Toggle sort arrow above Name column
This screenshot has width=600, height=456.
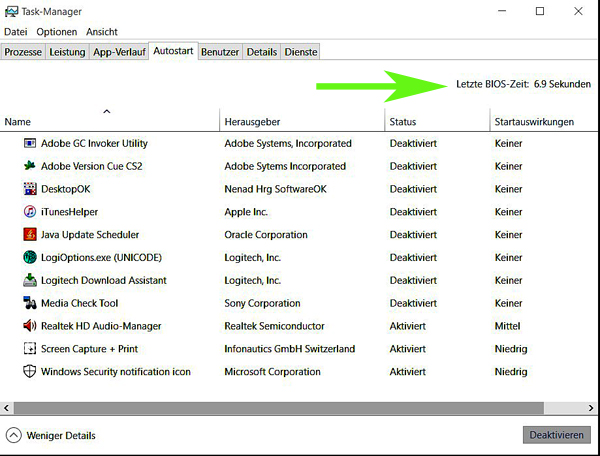[107, 111]
